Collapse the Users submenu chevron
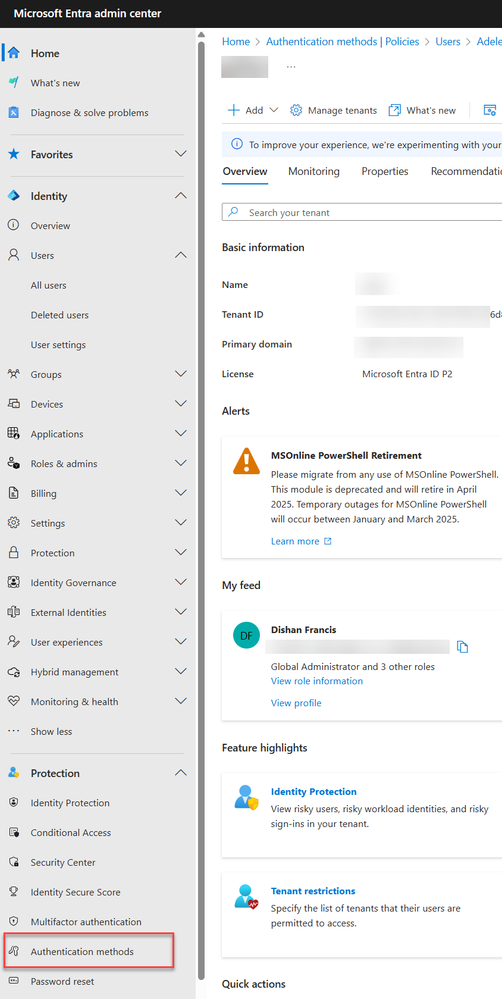Image resolution: width=502 pixels, height=999 pixels. tap(181, 255)
